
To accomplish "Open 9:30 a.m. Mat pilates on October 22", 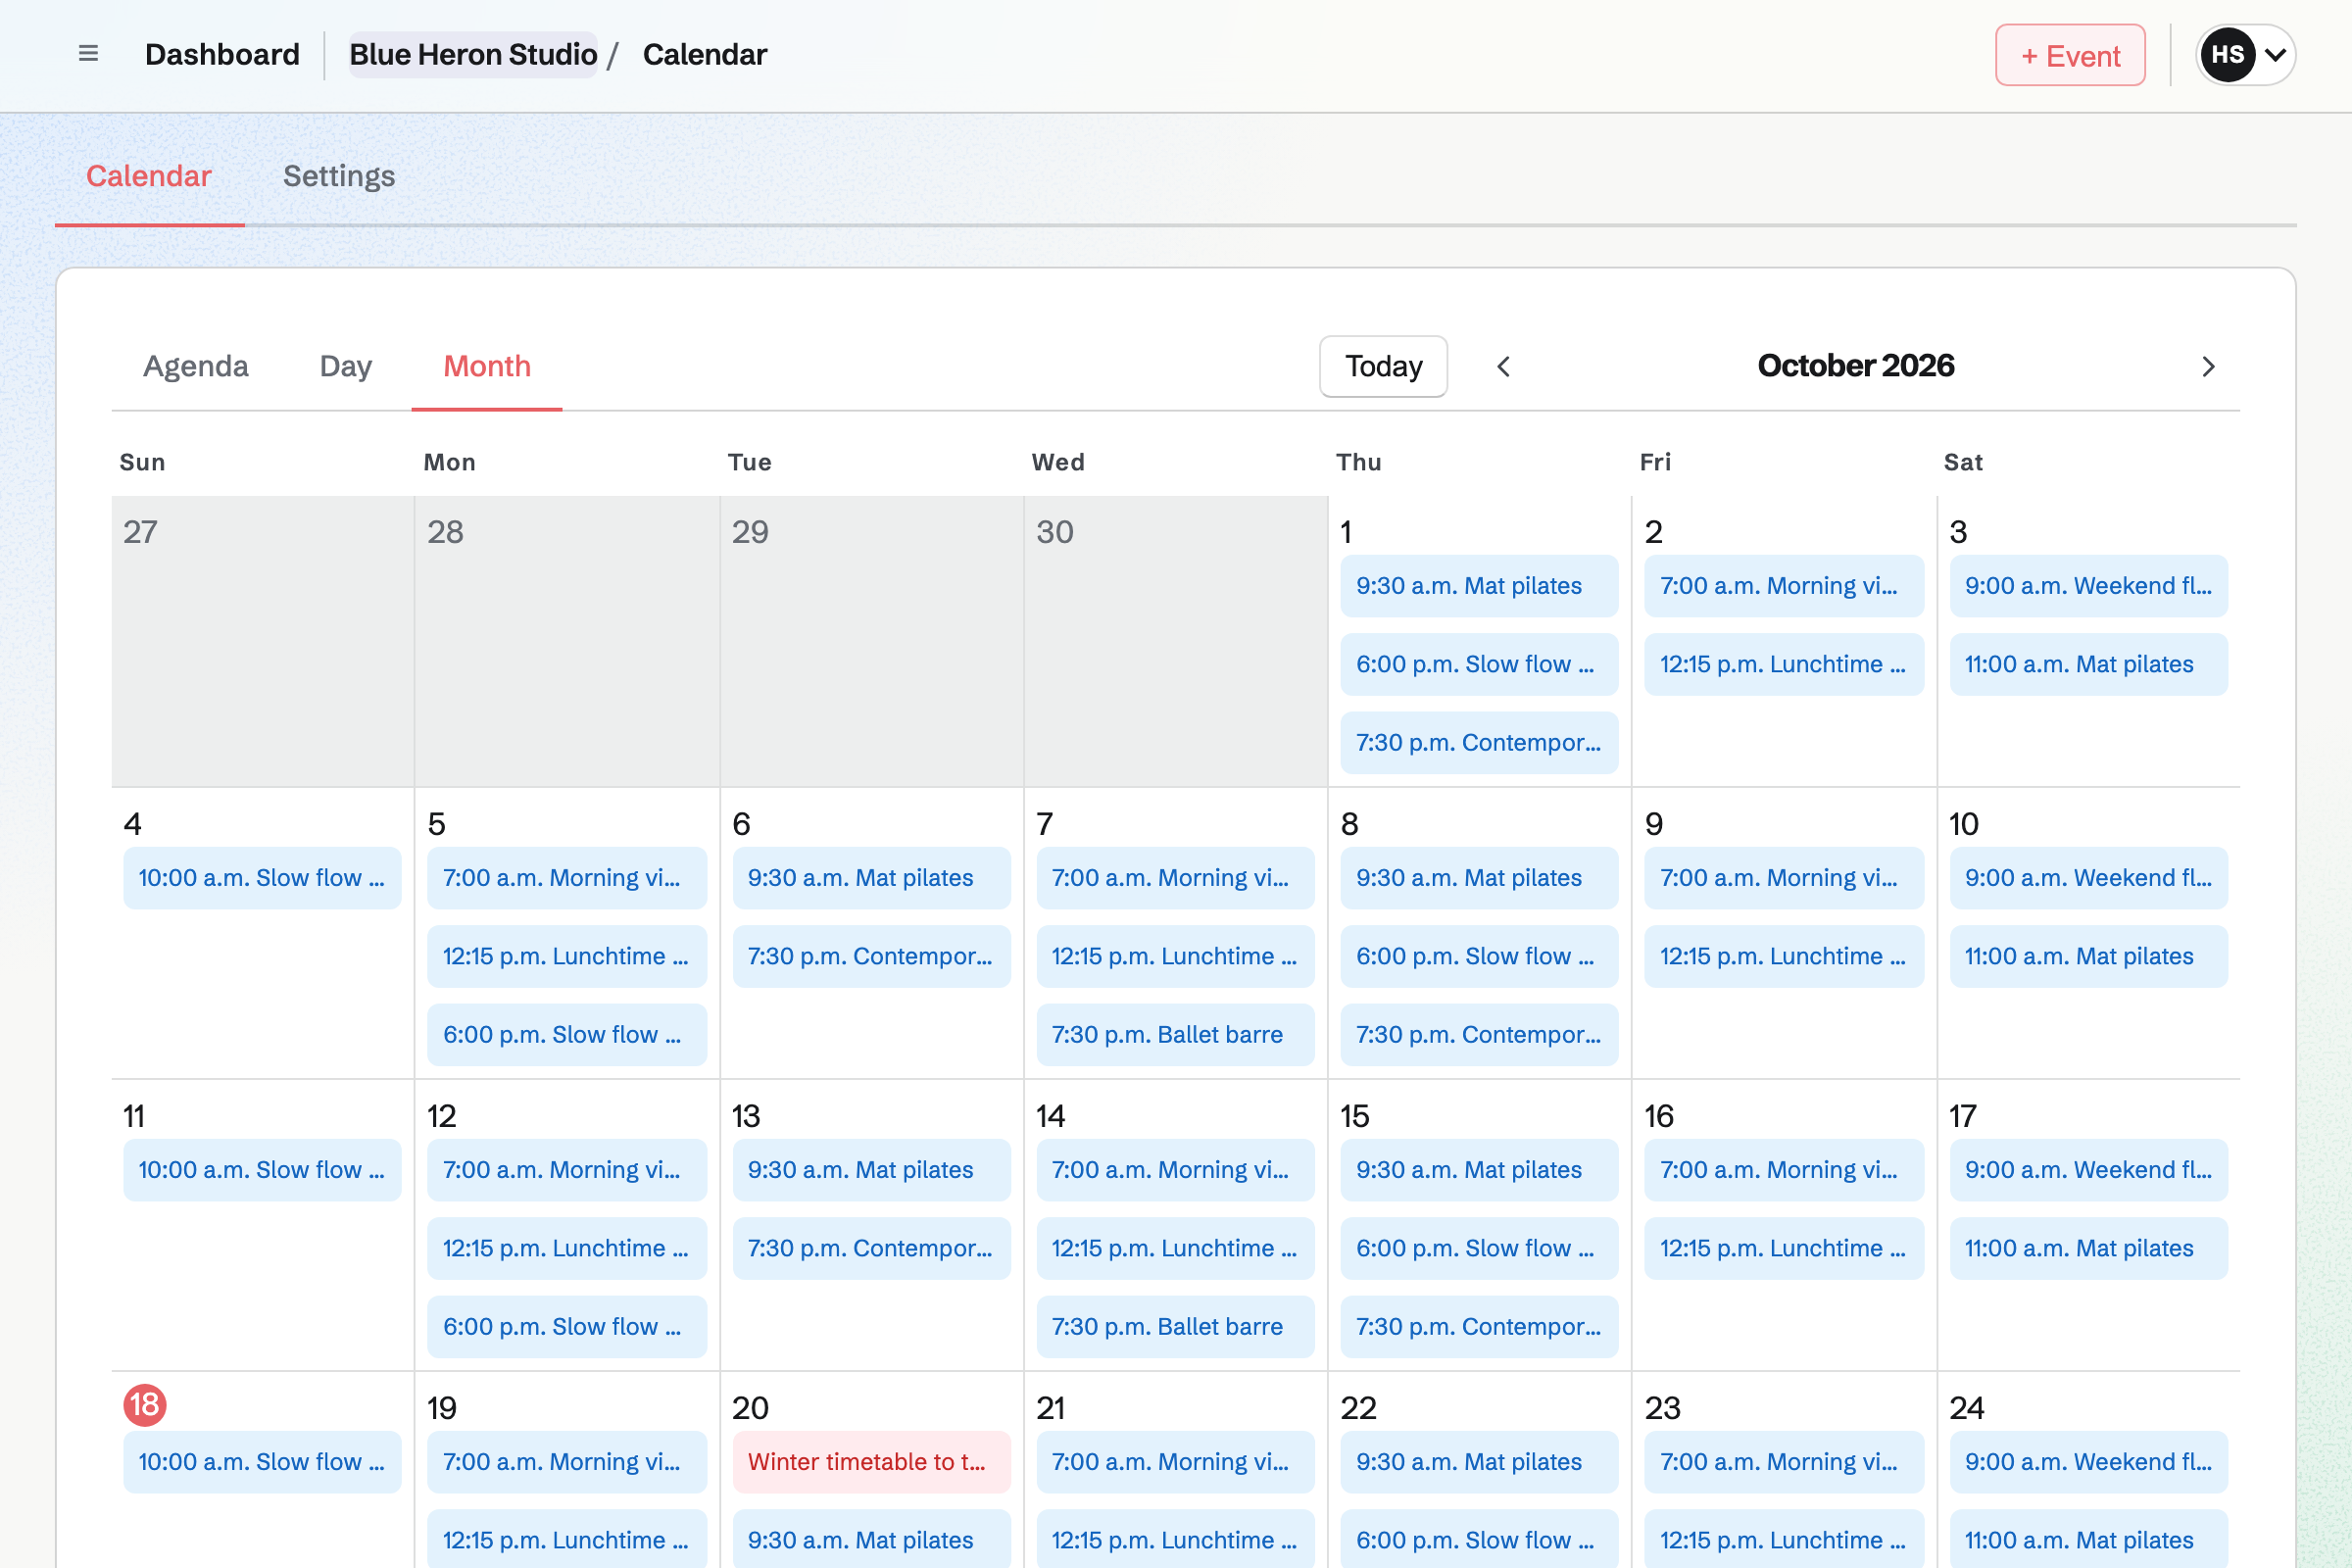I will click(x=1479, y=1462).
